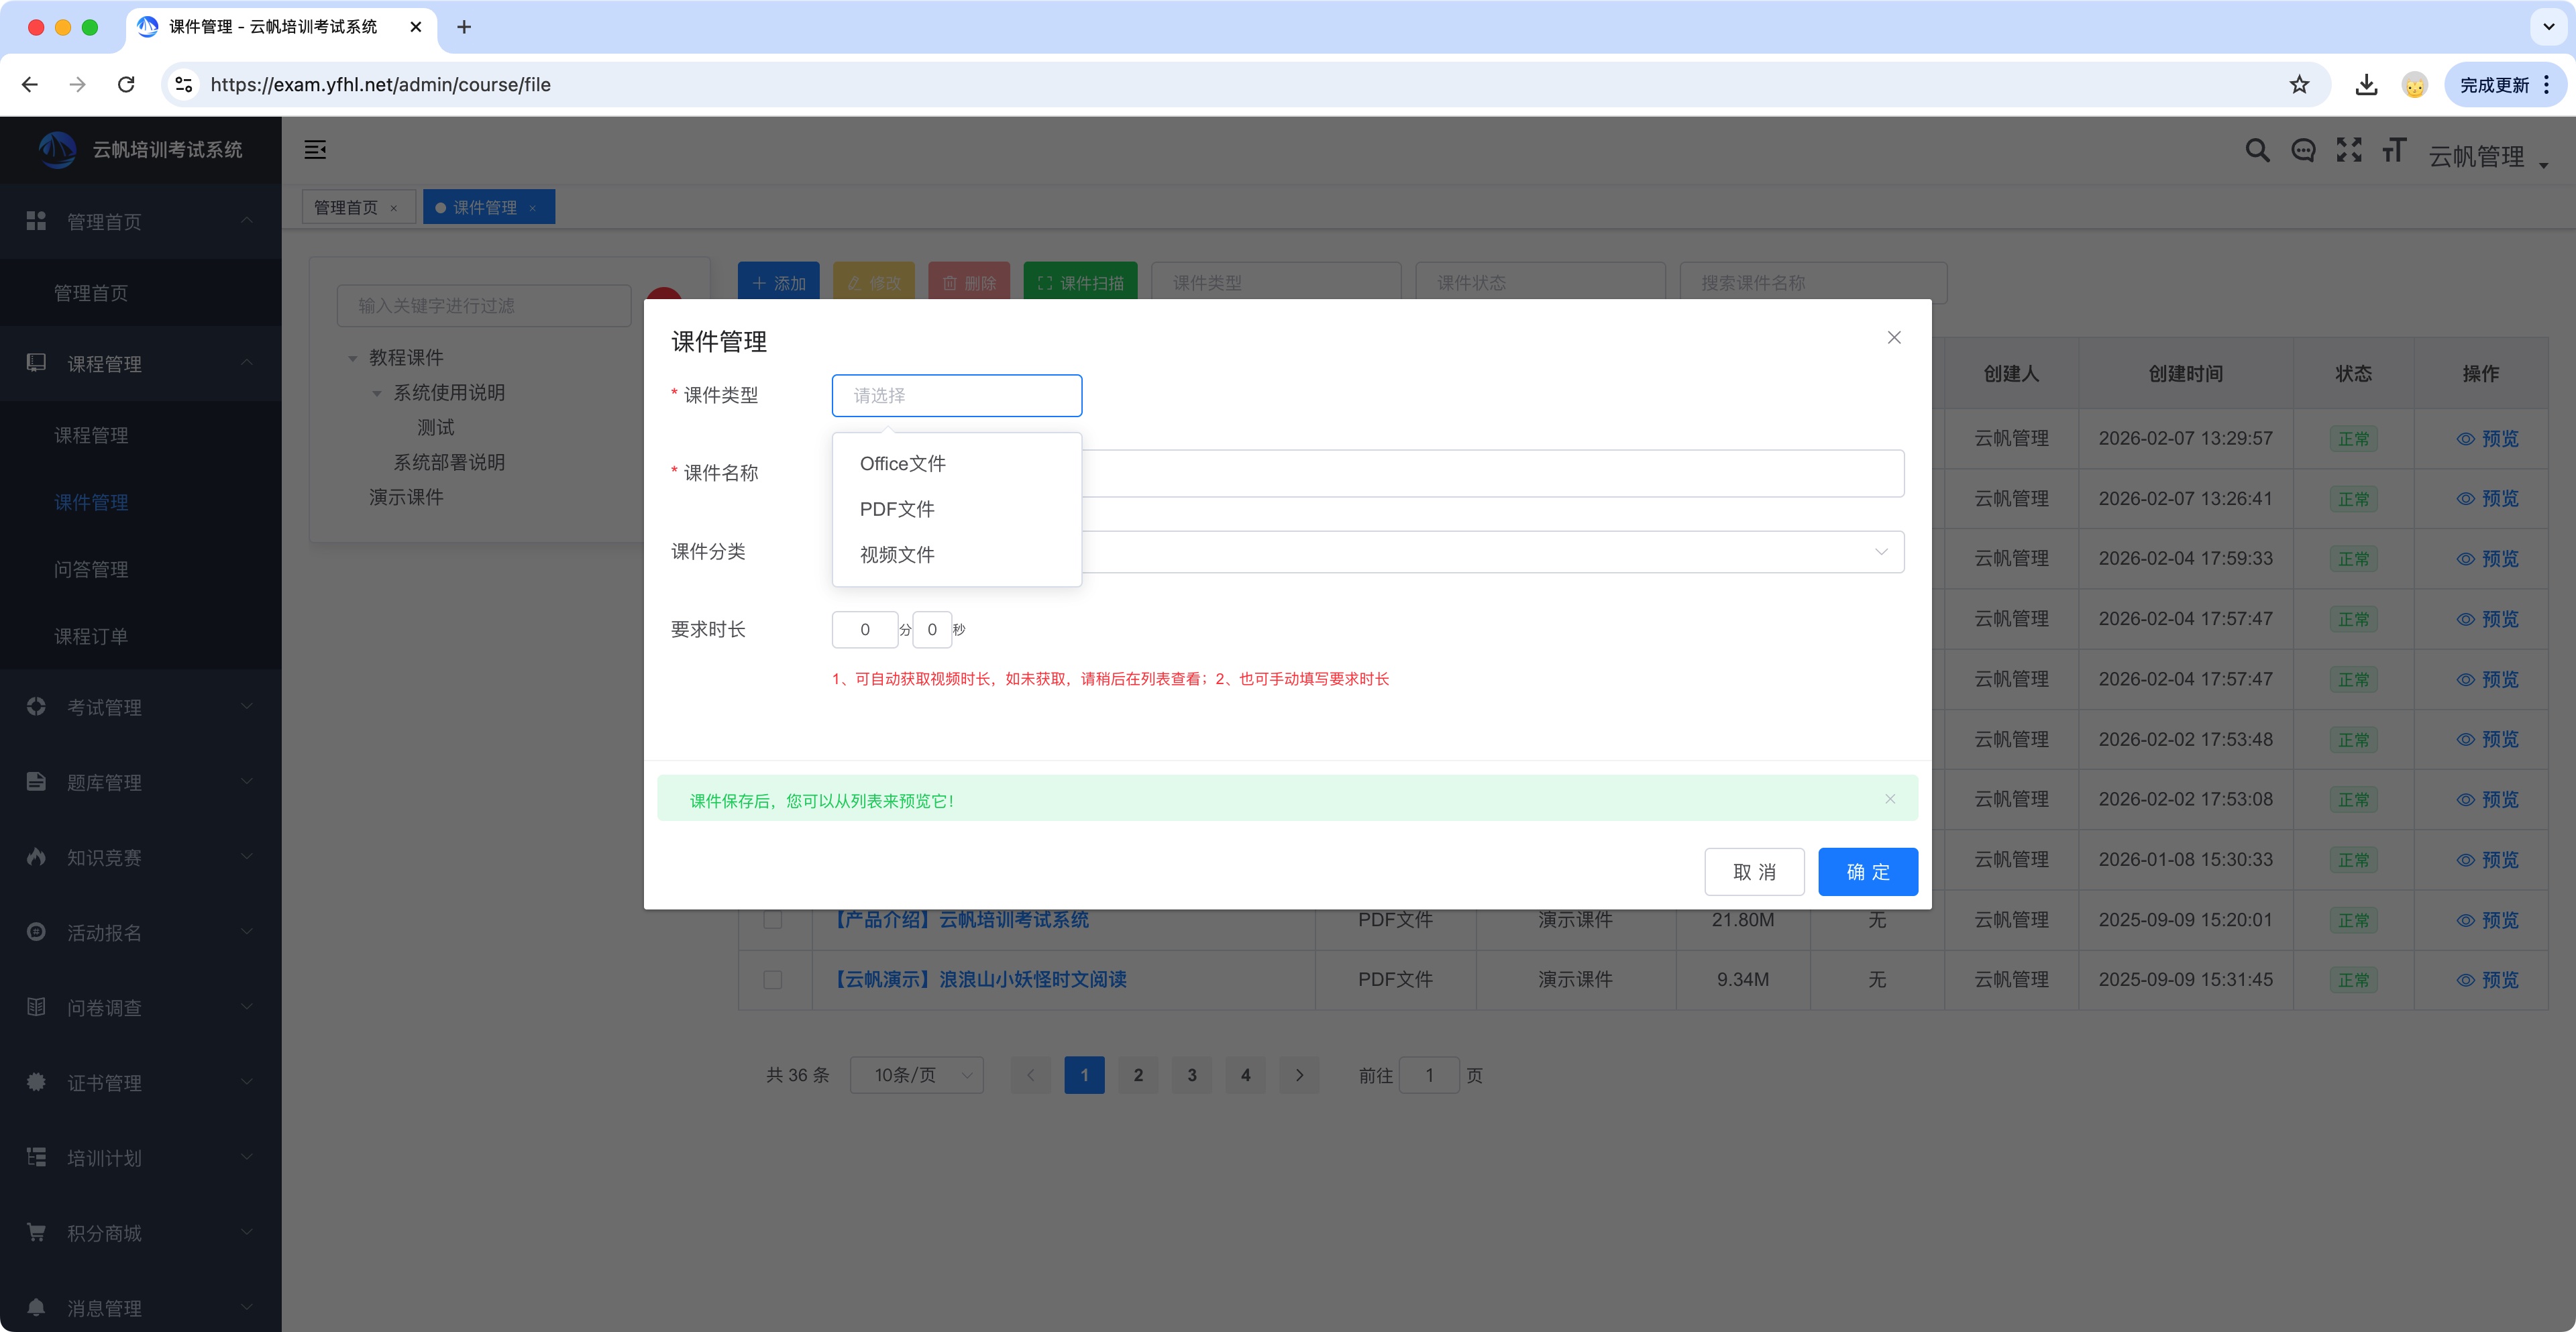Check the 【产品介绍】云帆培训考试系统 row checkbox
The width and height of the screenshot is (2576, 1332).
[x=772, y=920]
